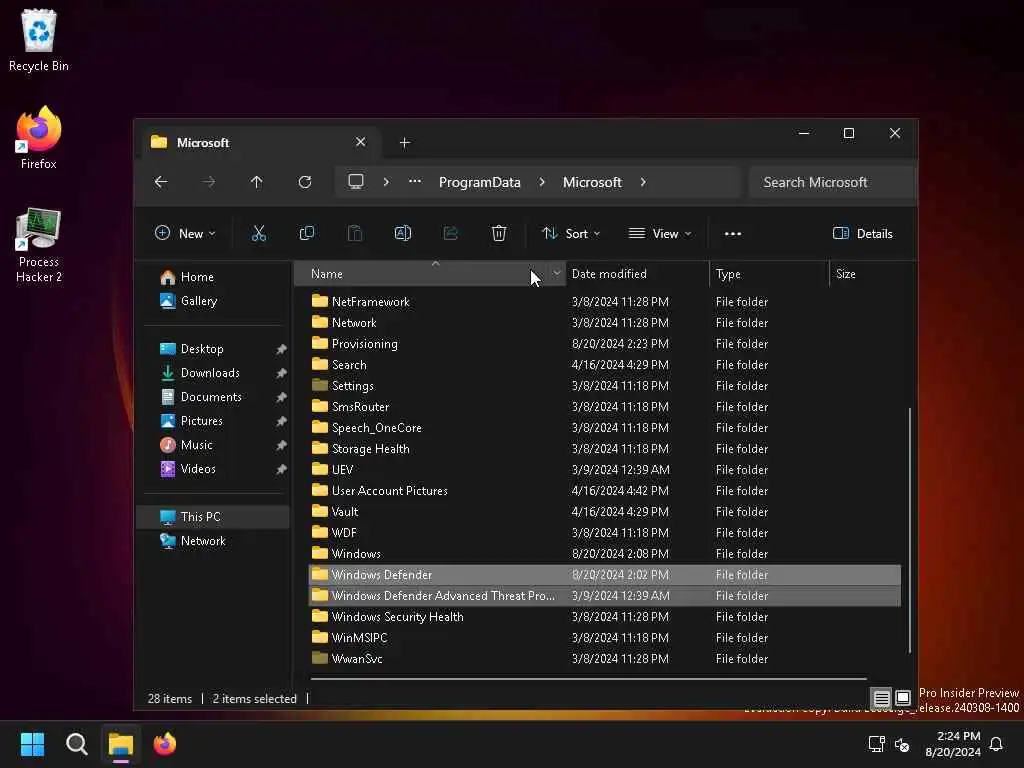Click the Copy icon in toolbar

pyautogui.click(x=306, y=233)
